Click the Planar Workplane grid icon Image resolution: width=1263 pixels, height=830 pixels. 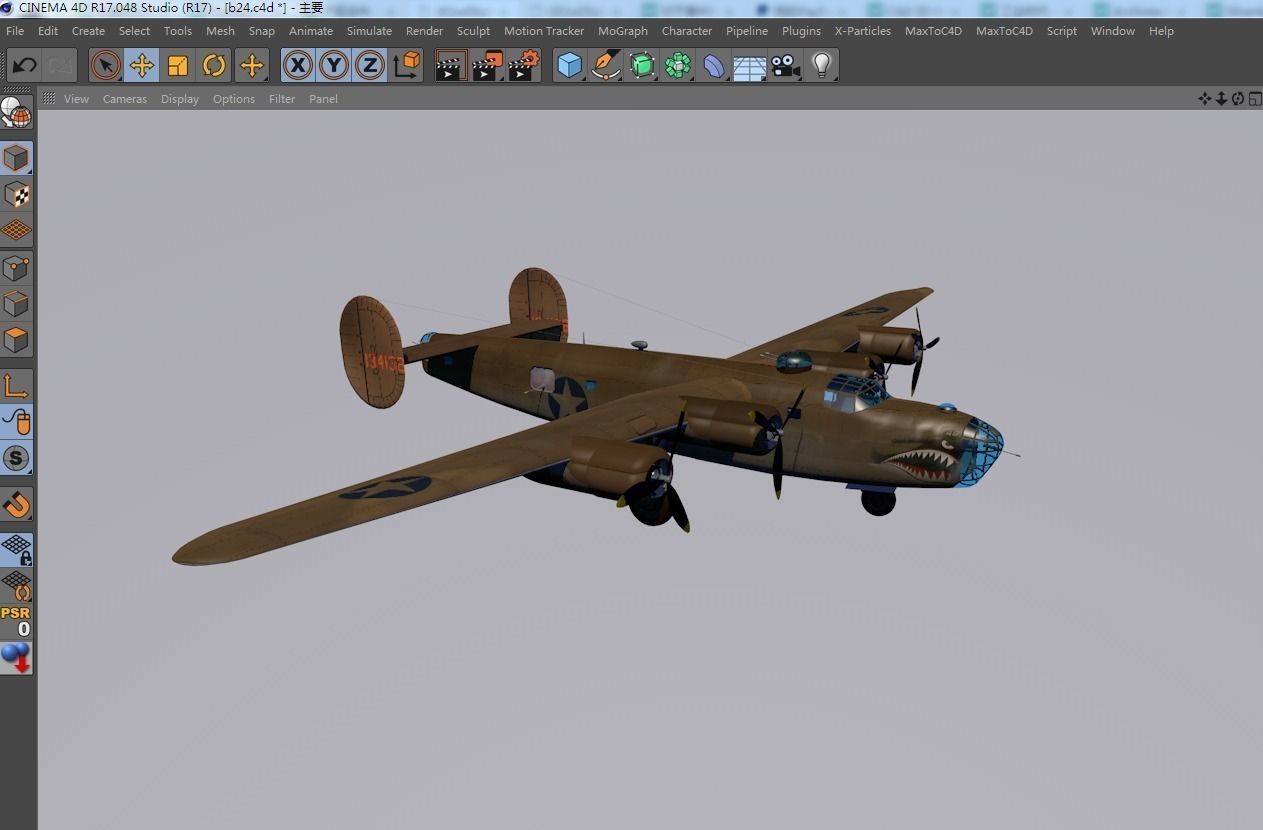16,584
